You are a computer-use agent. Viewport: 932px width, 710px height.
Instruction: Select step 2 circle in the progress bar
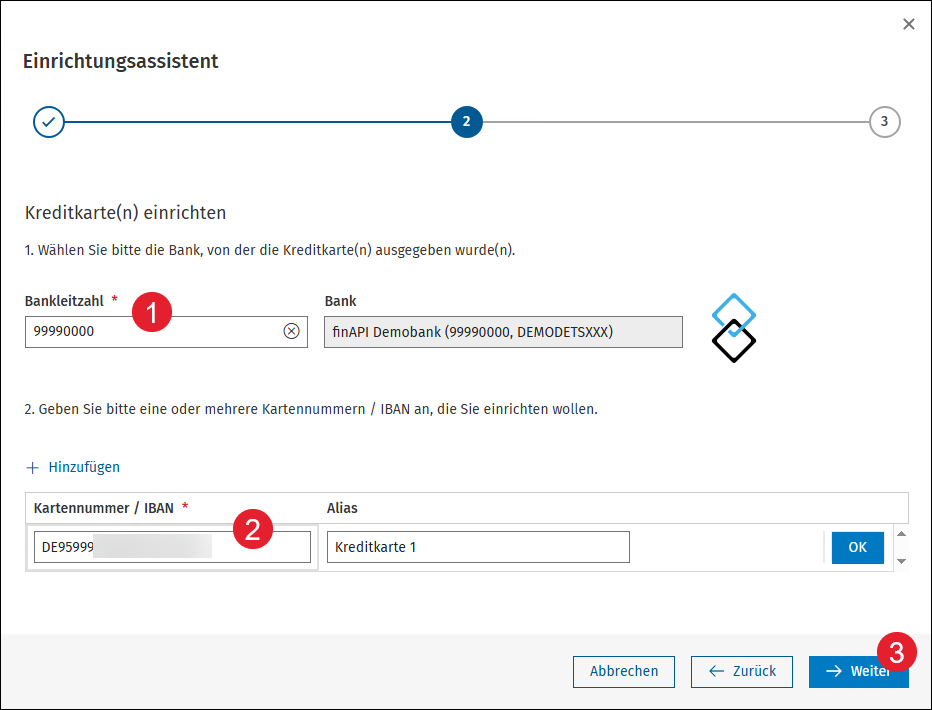point(467,122)
